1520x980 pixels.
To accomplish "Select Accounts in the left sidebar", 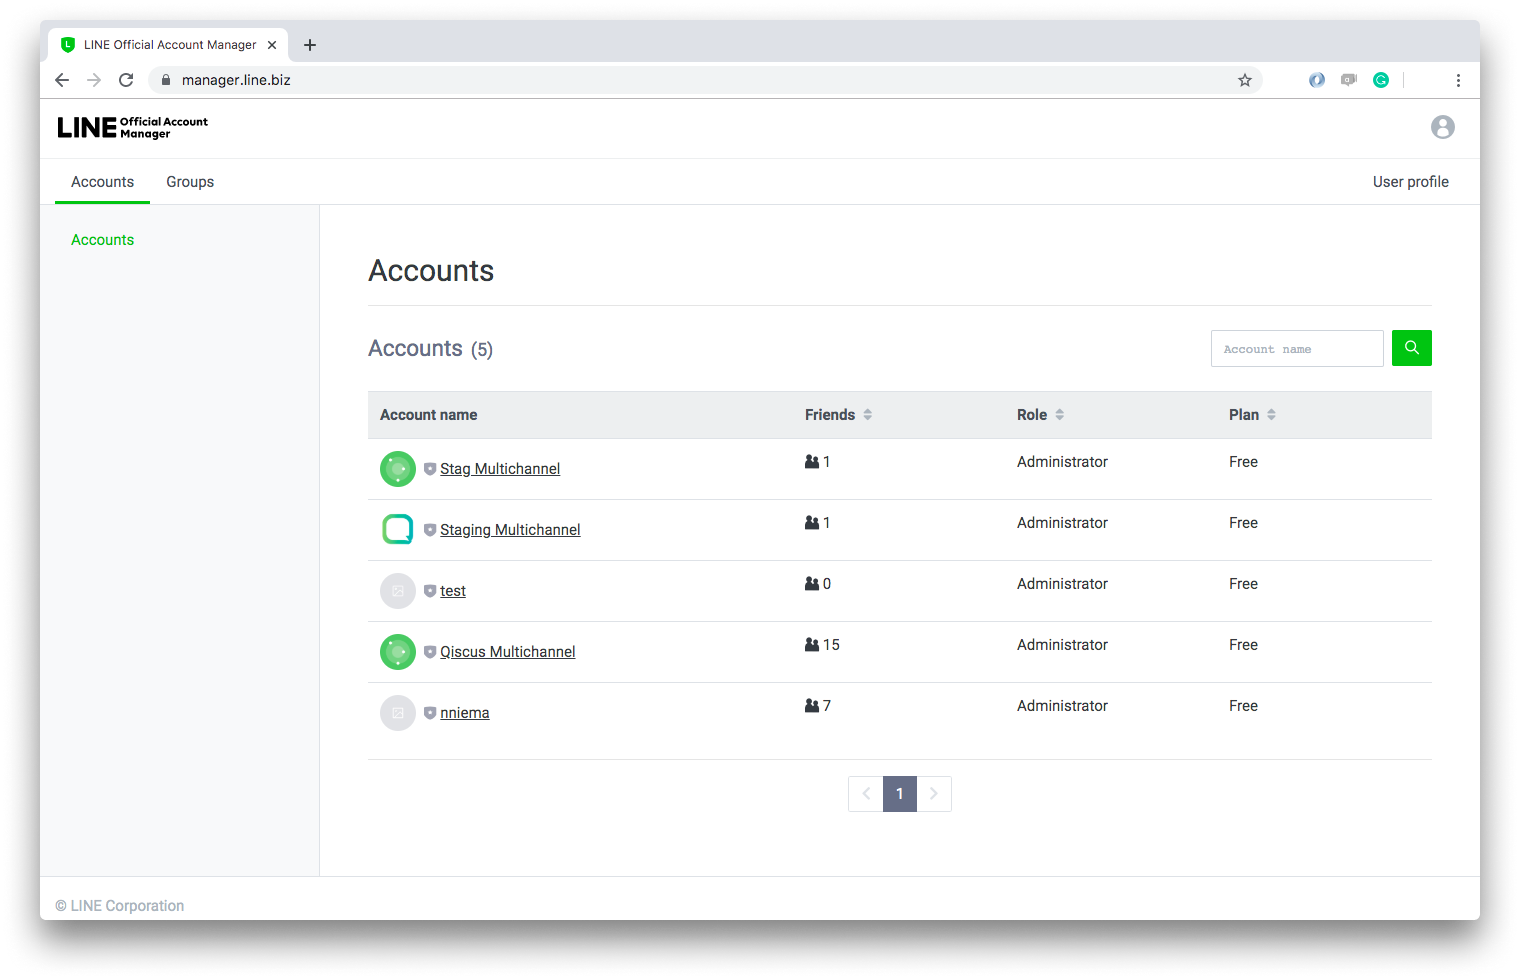I will 102,240.
